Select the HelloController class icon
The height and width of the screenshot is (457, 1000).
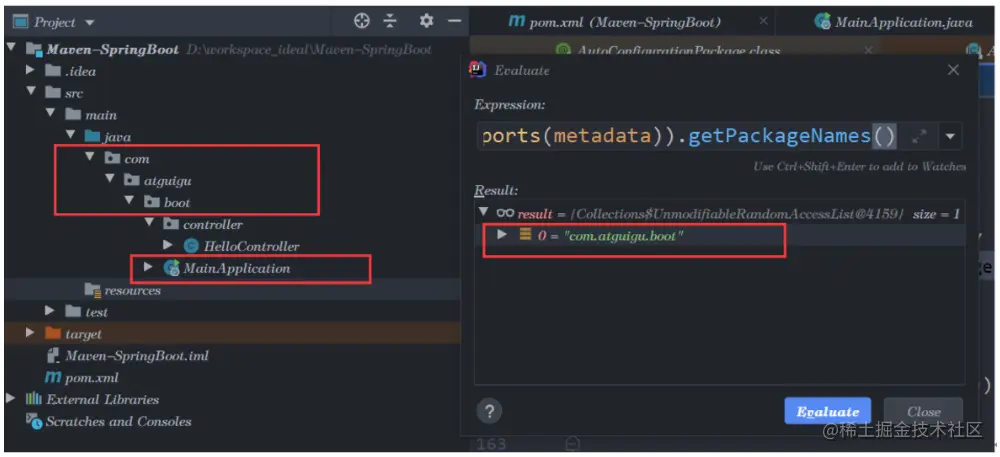pyautogui.click(x=191, y=246)
